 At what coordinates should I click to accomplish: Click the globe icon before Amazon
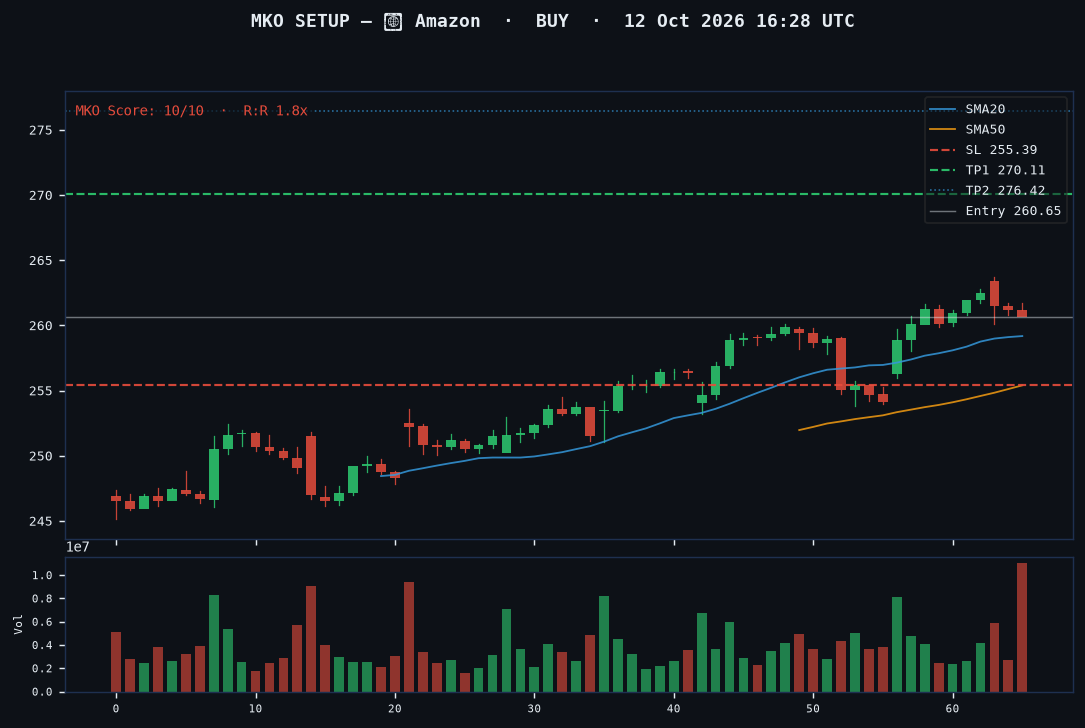[x=393, y=22]
